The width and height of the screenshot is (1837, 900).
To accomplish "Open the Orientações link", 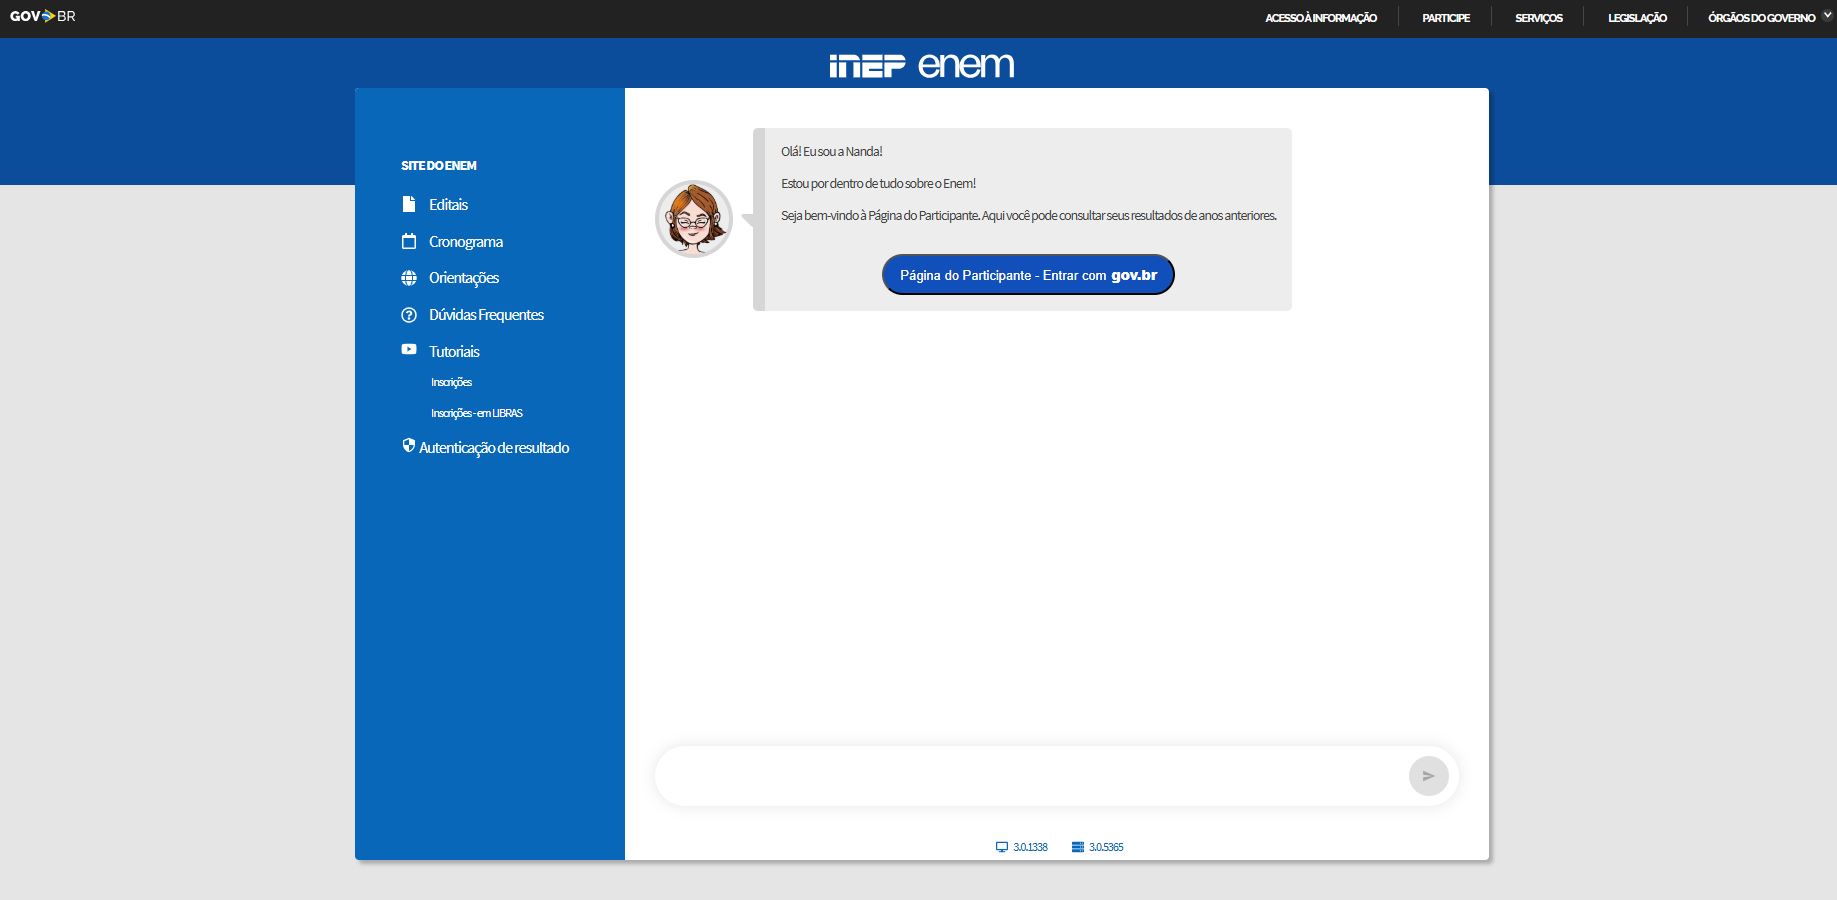I will tap(464, 278).
